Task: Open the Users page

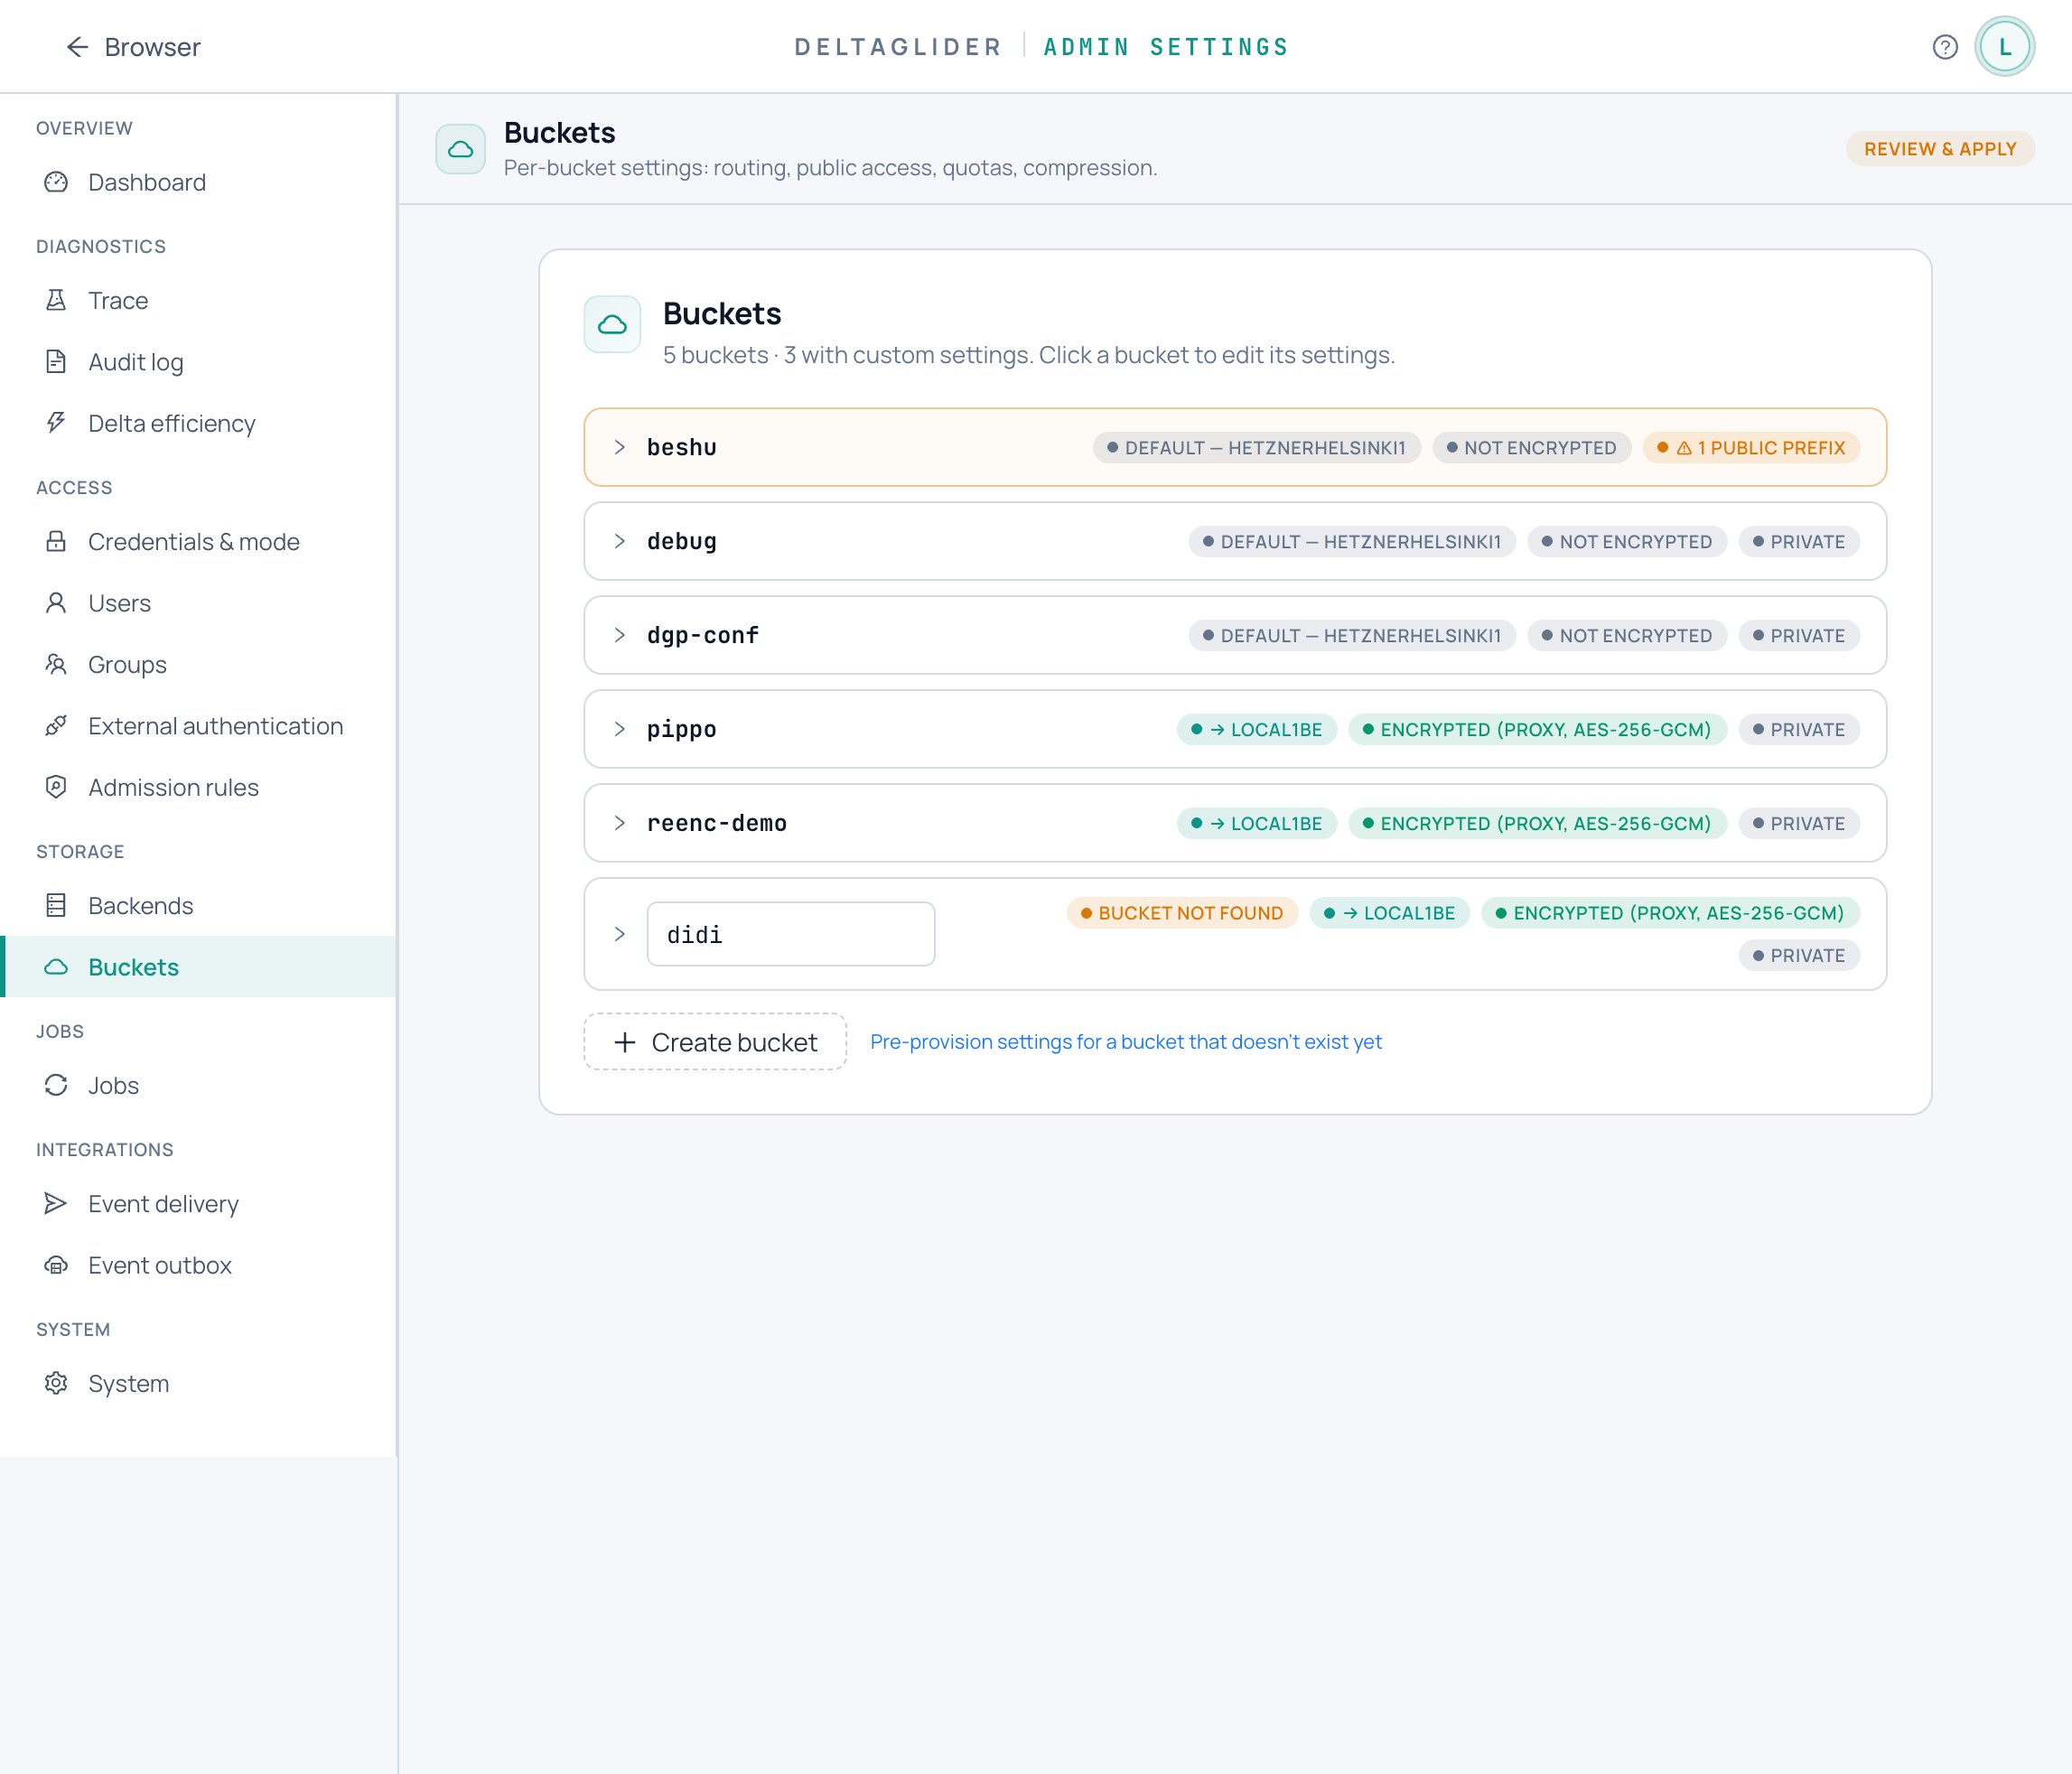Action: click(x=198, y=603)
